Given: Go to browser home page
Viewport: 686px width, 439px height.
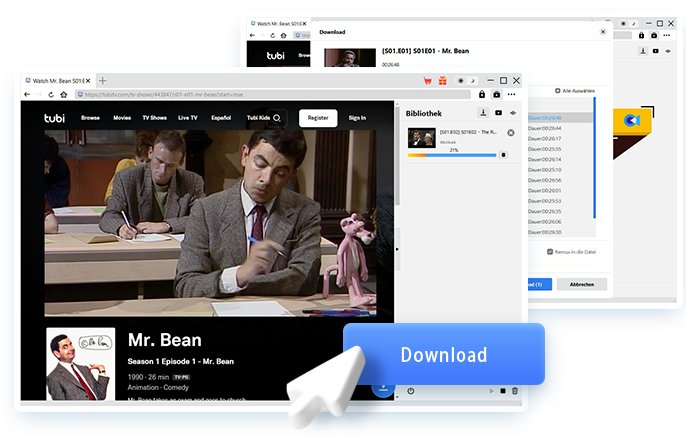Looking at the screenshot, I should click(x=65, y=95).
